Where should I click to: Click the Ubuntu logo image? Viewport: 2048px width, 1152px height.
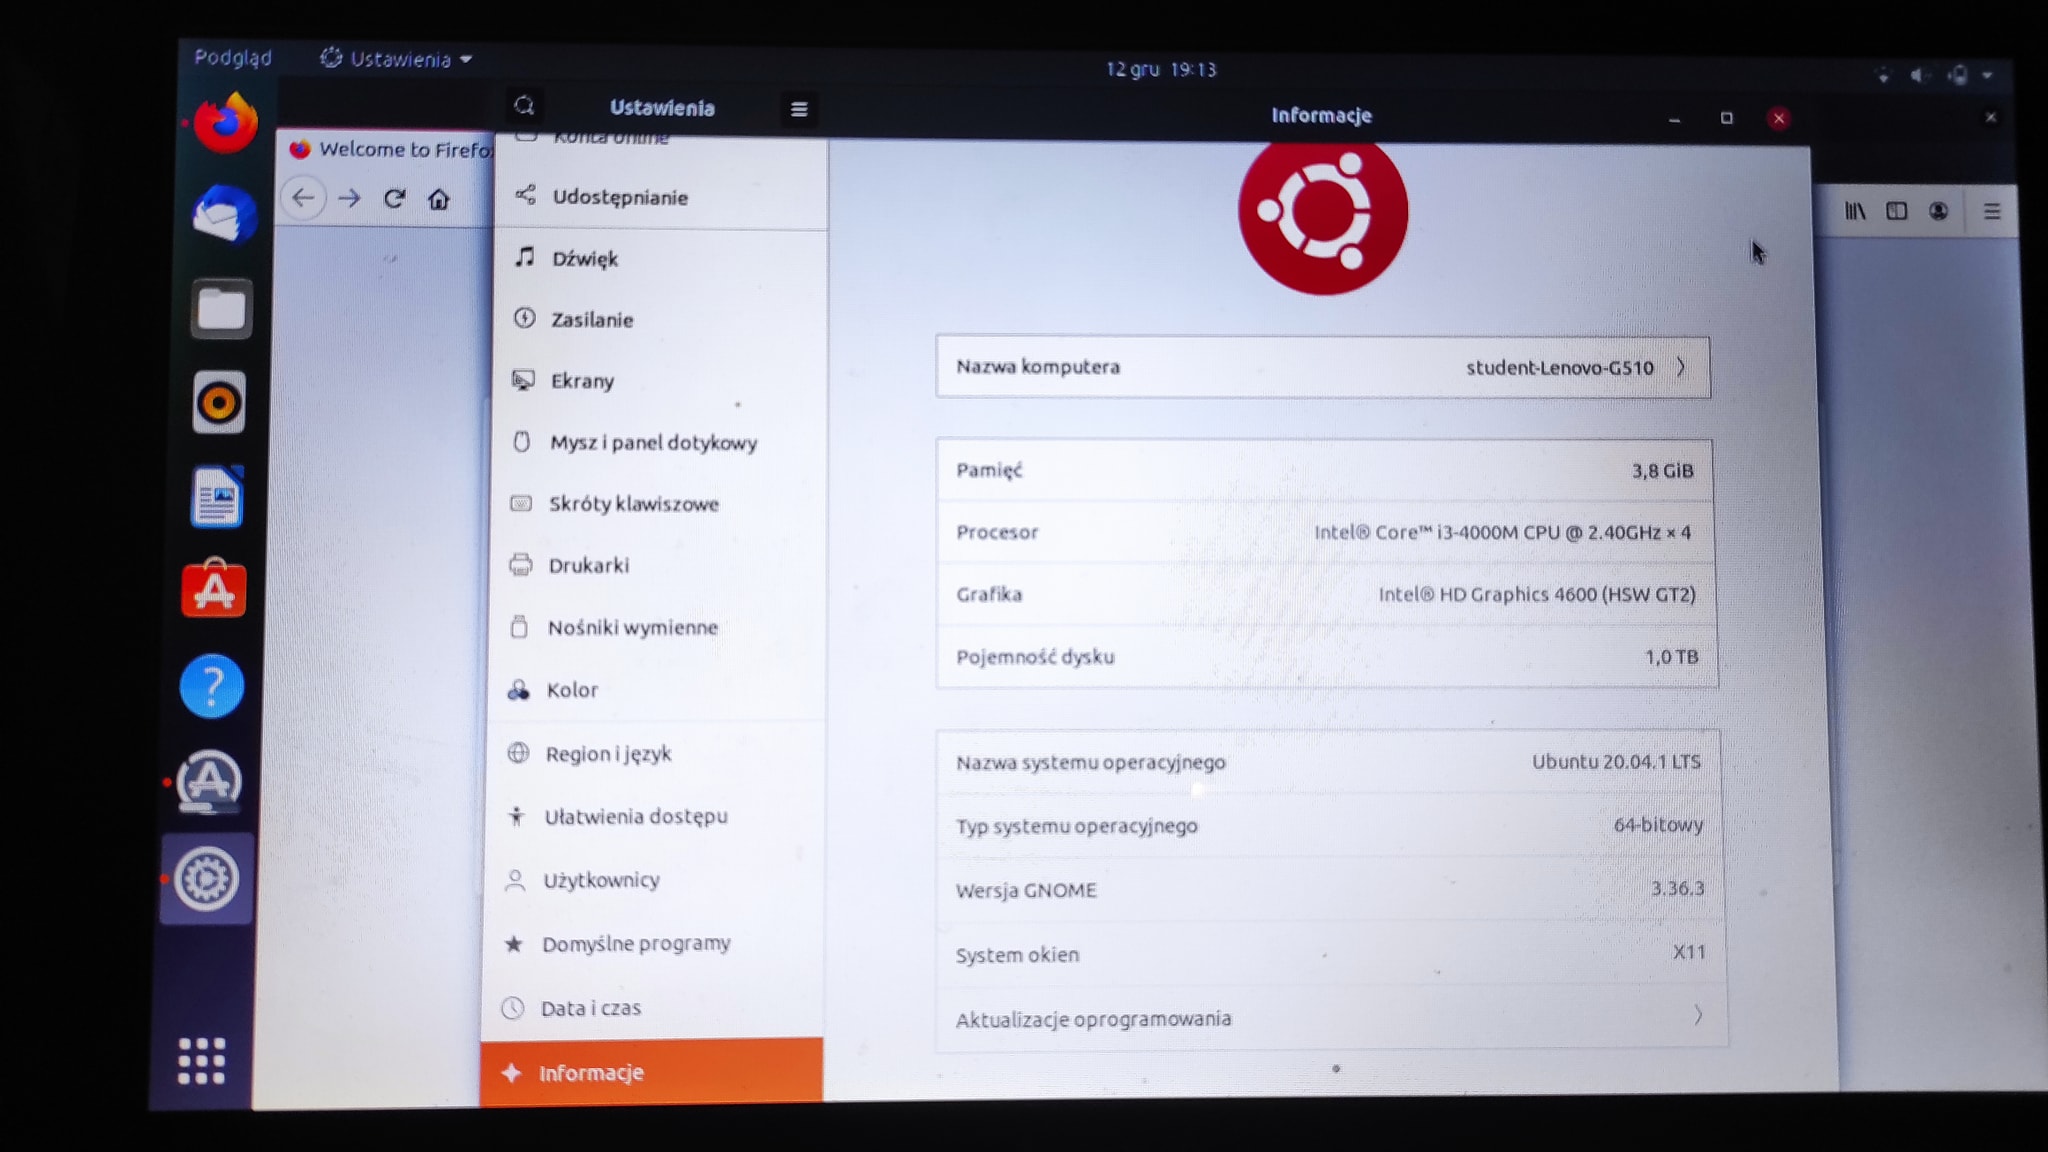click(1323, 213)
